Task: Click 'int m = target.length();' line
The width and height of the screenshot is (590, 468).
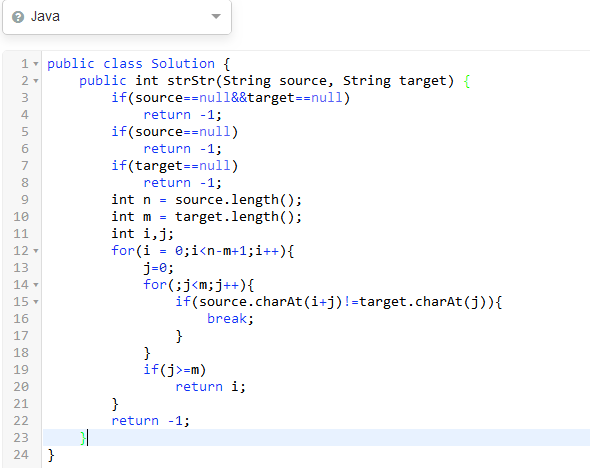Action: point(207,217)
